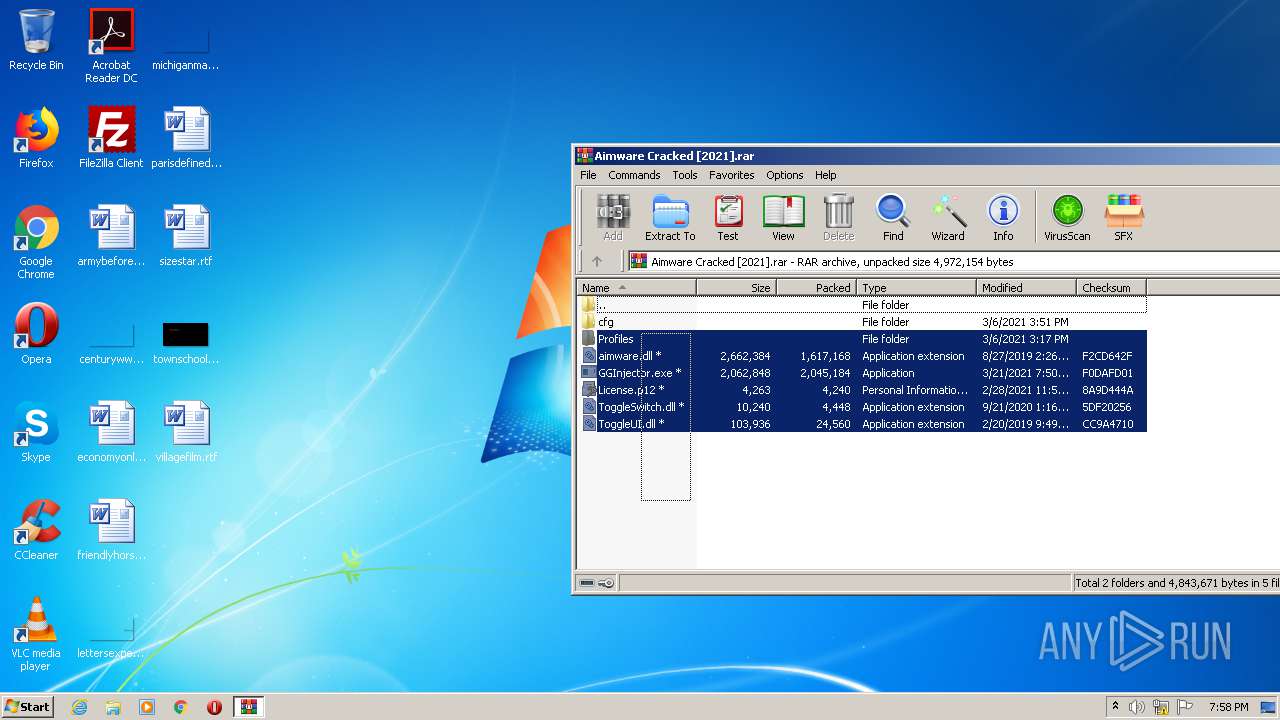Open the Options menu
Viewport: 1280px width, 720px height.
pos(785,175)
